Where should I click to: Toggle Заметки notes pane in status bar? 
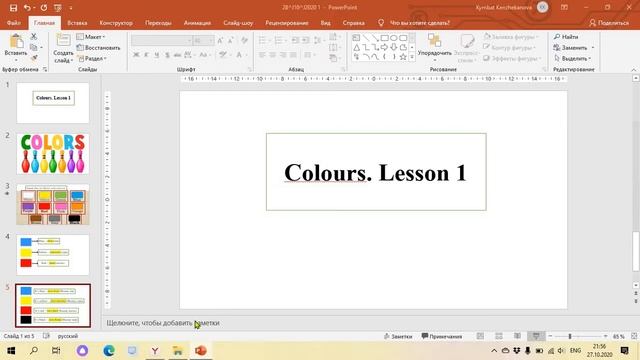[x=398, y=336]
